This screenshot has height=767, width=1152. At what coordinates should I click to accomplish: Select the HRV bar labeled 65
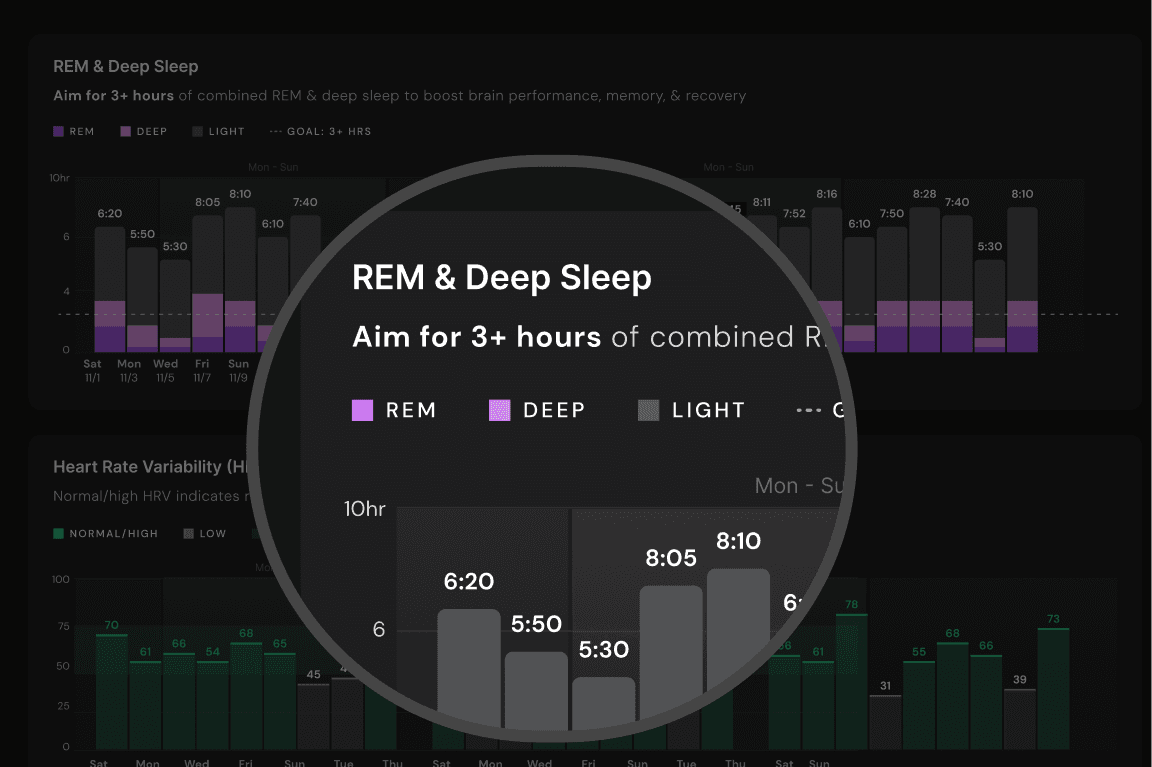[x=280, y=701]
